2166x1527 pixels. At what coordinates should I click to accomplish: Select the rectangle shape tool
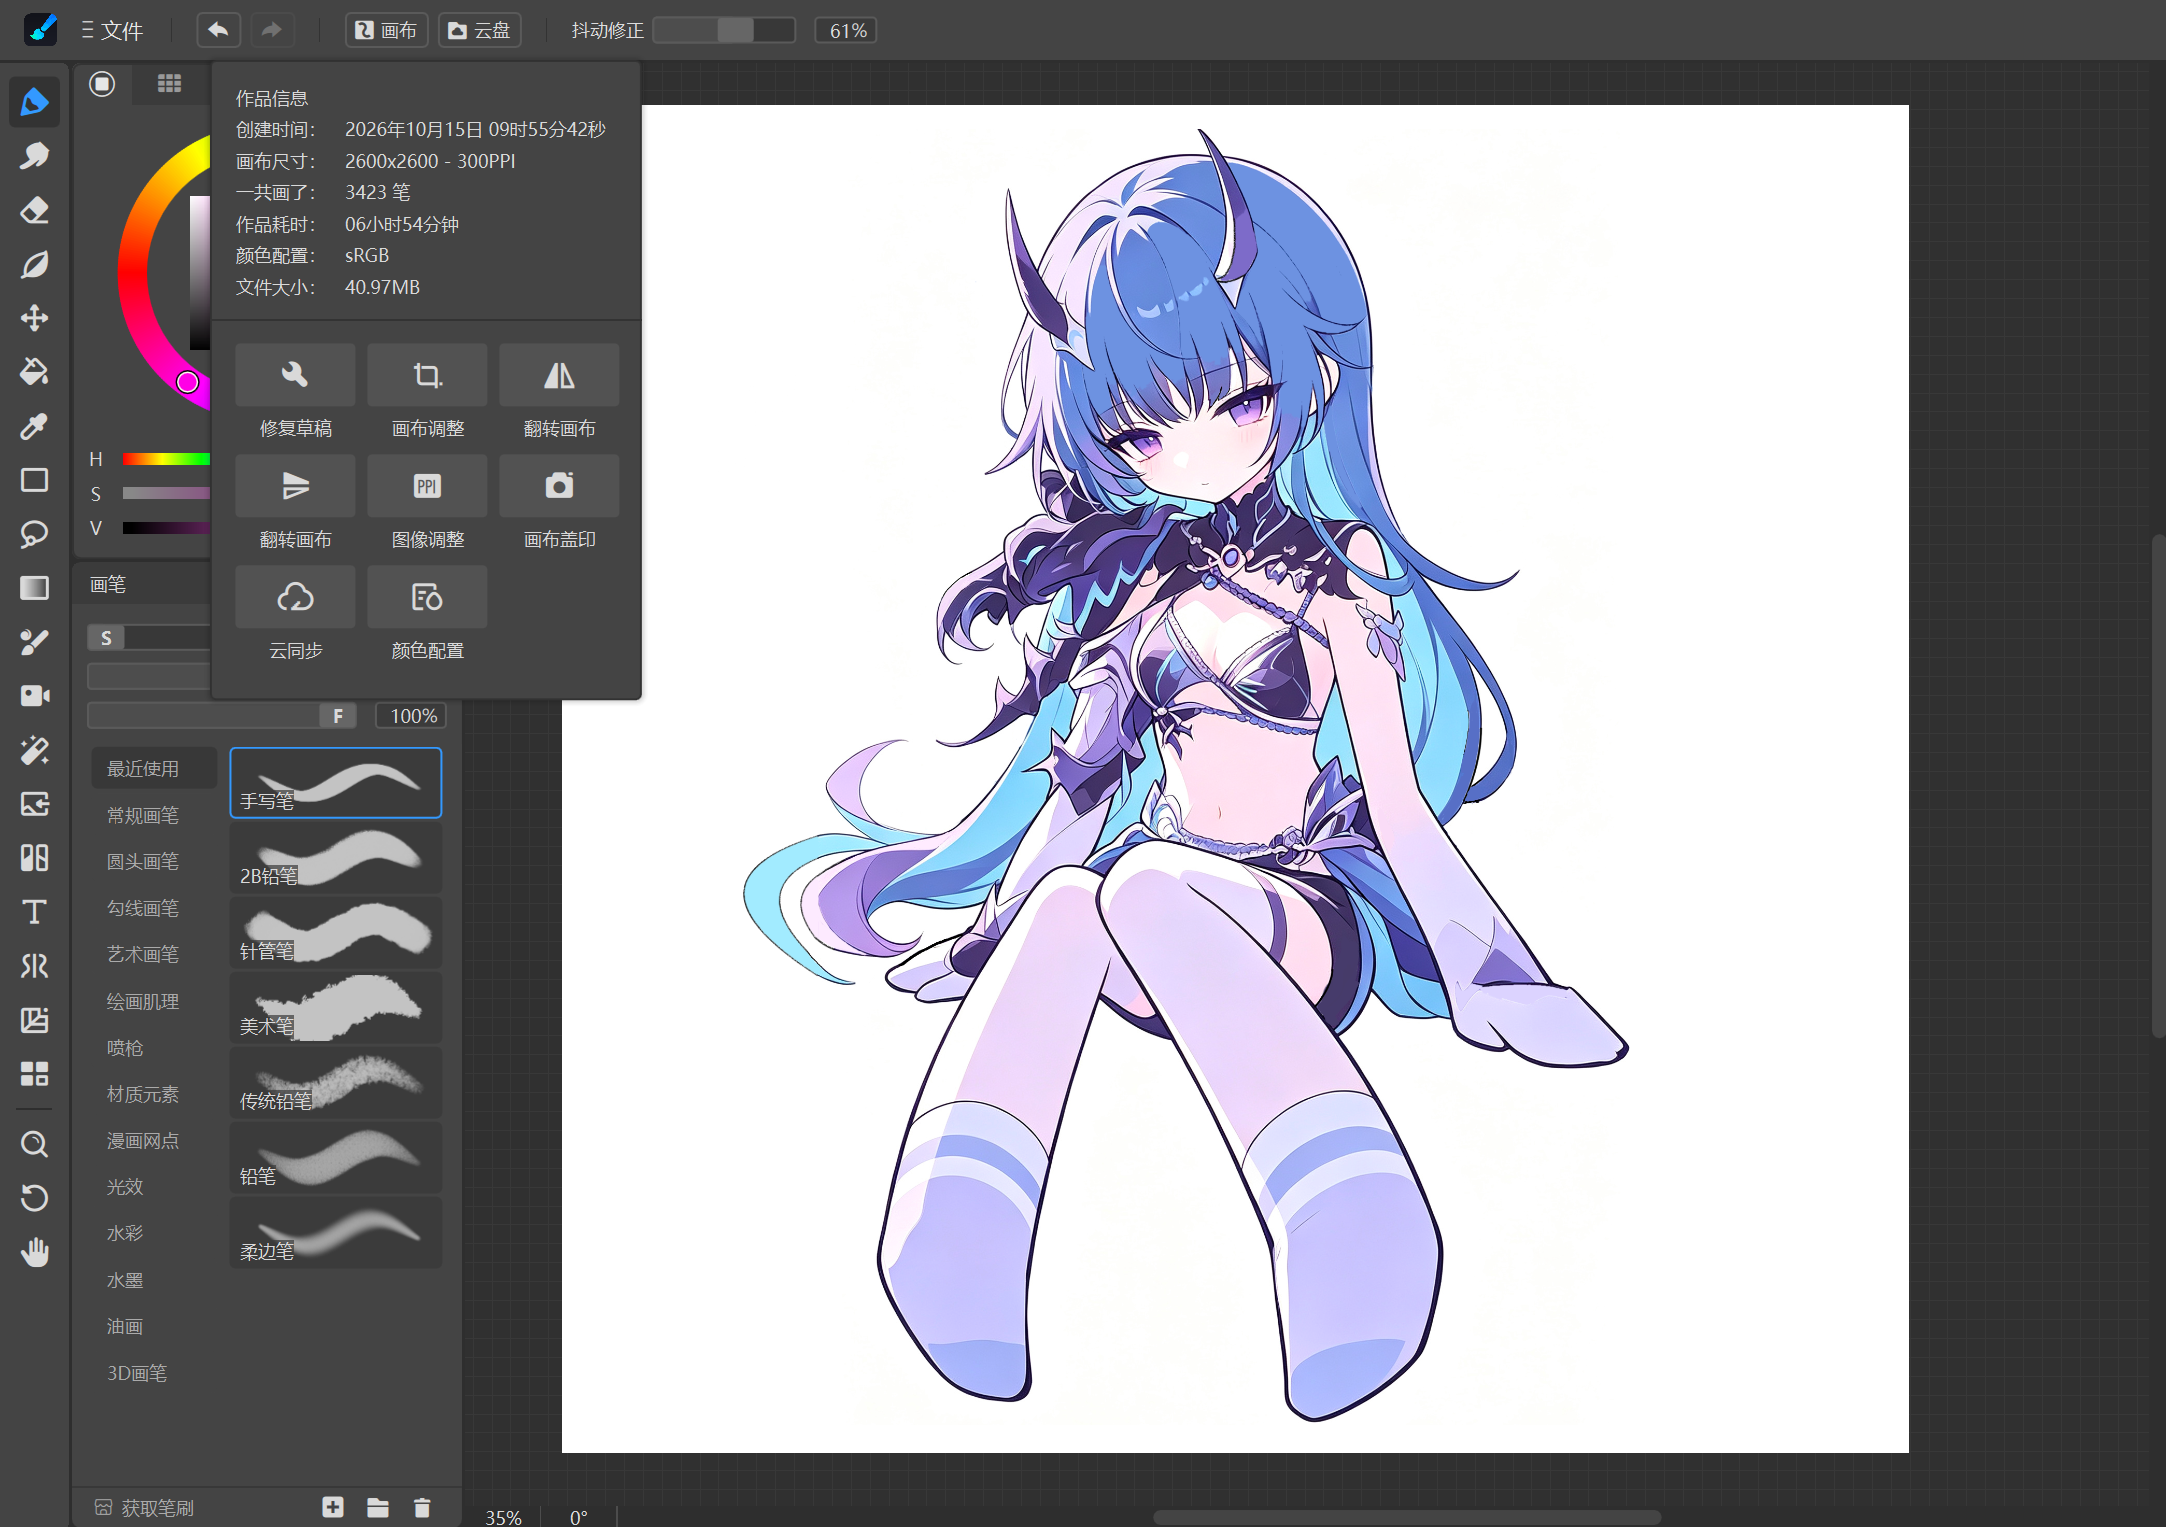(35, 480)
